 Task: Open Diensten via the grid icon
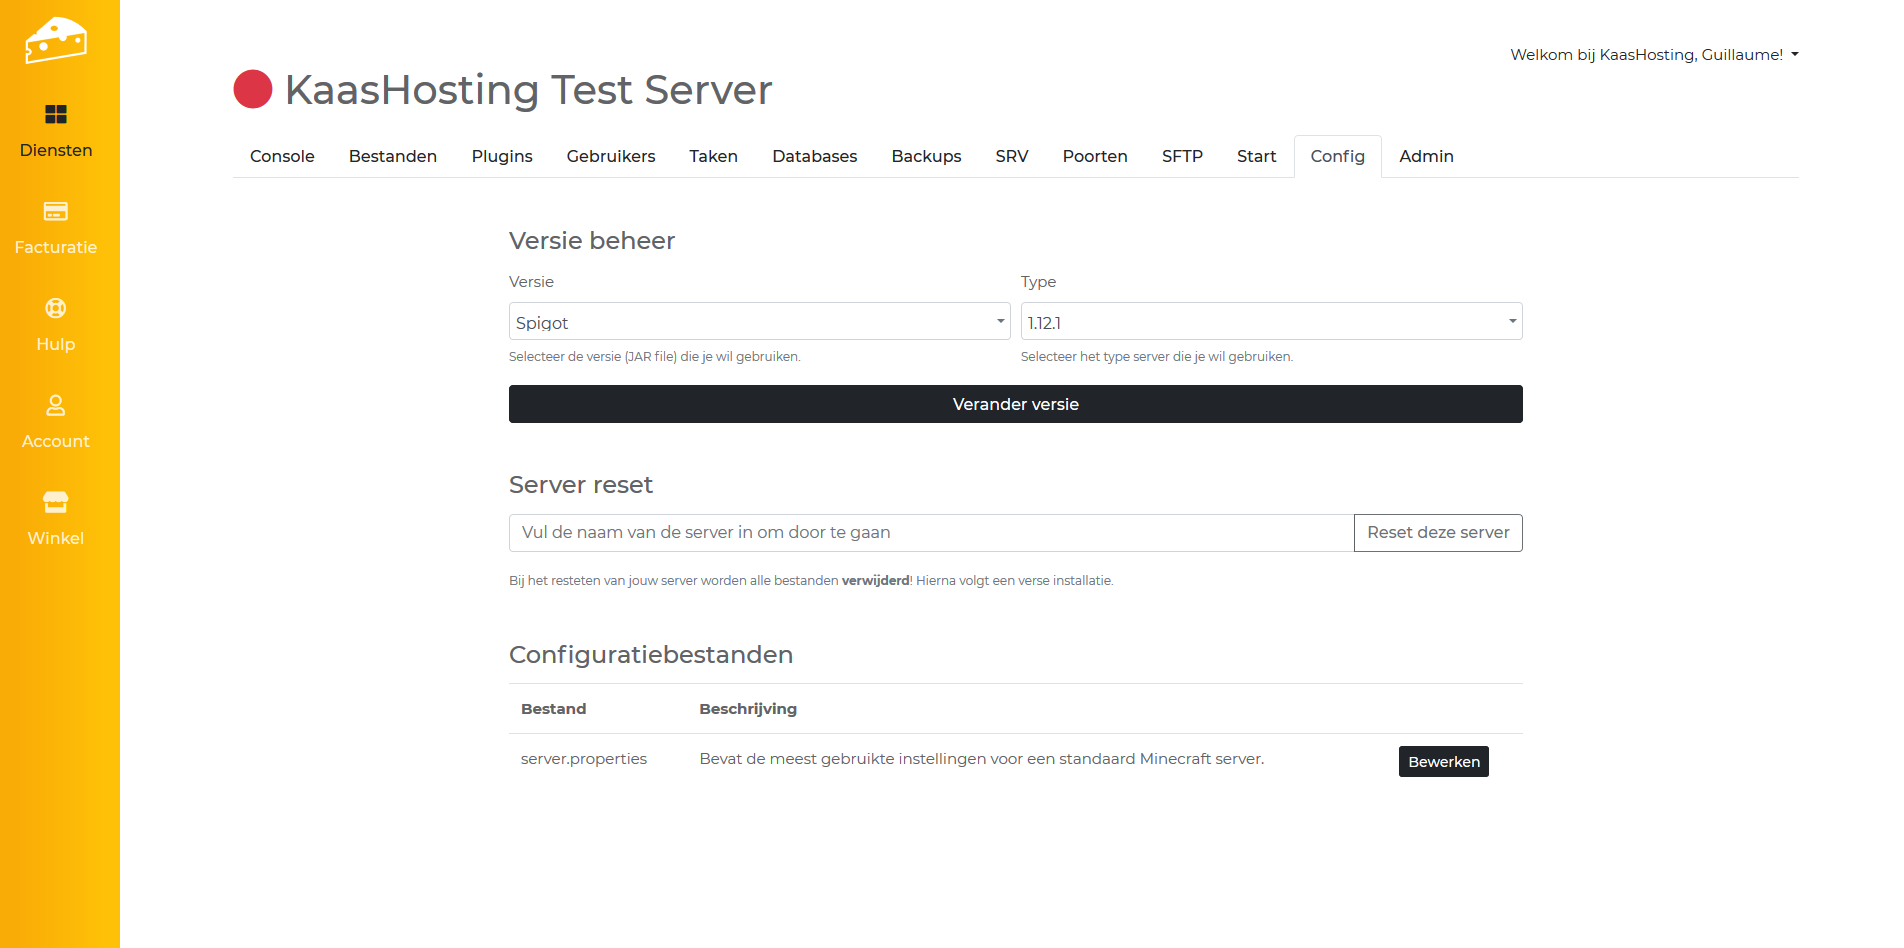coord(56,114)
